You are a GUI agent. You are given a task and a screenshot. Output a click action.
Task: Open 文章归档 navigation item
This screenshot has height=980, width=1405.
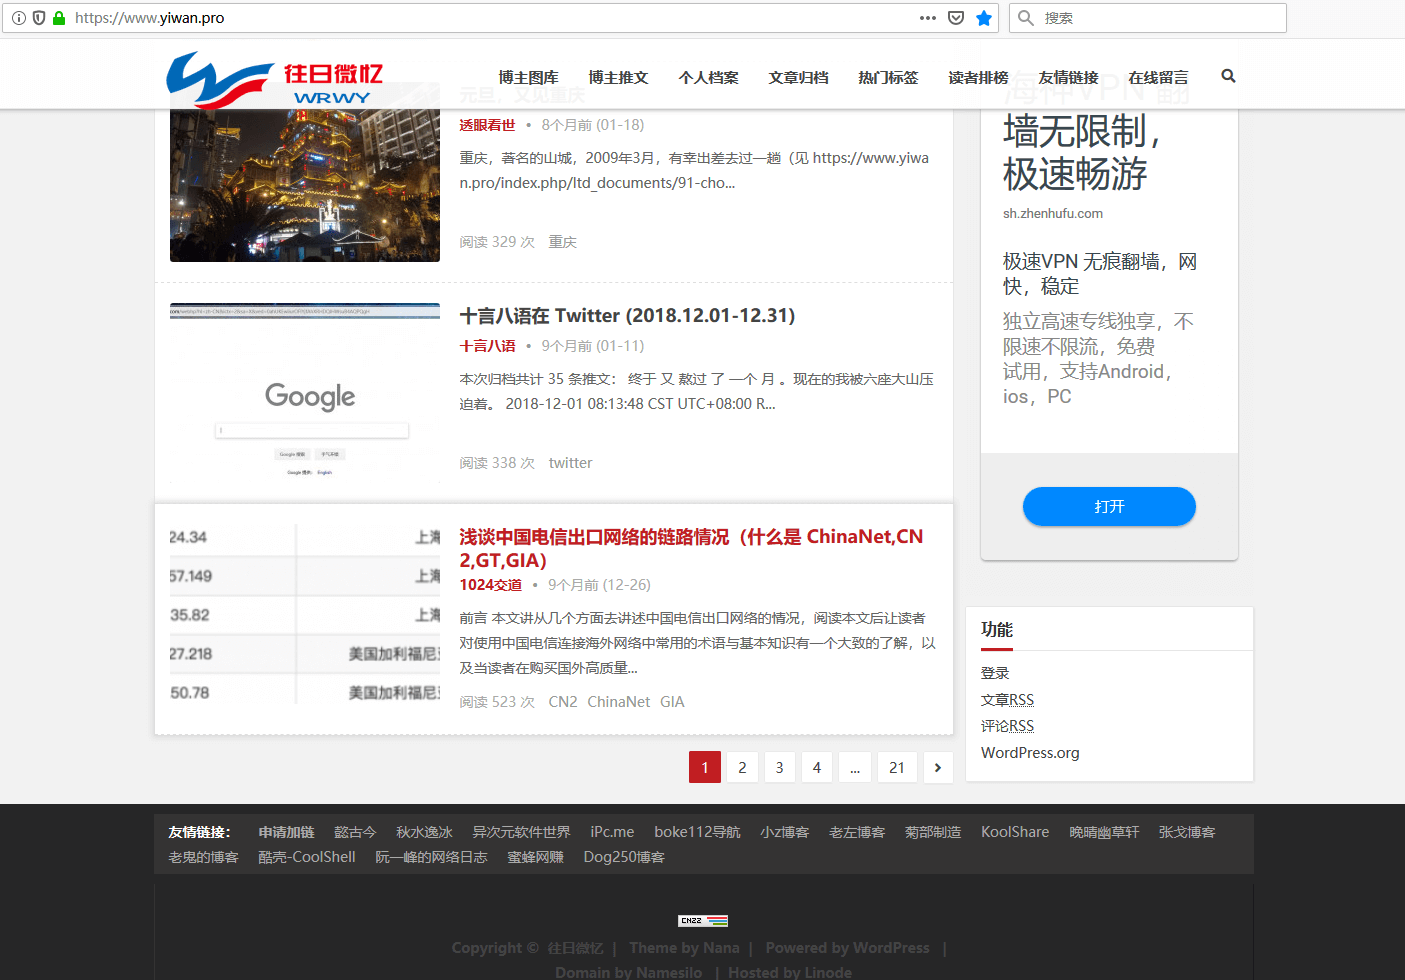pos(798,78)
